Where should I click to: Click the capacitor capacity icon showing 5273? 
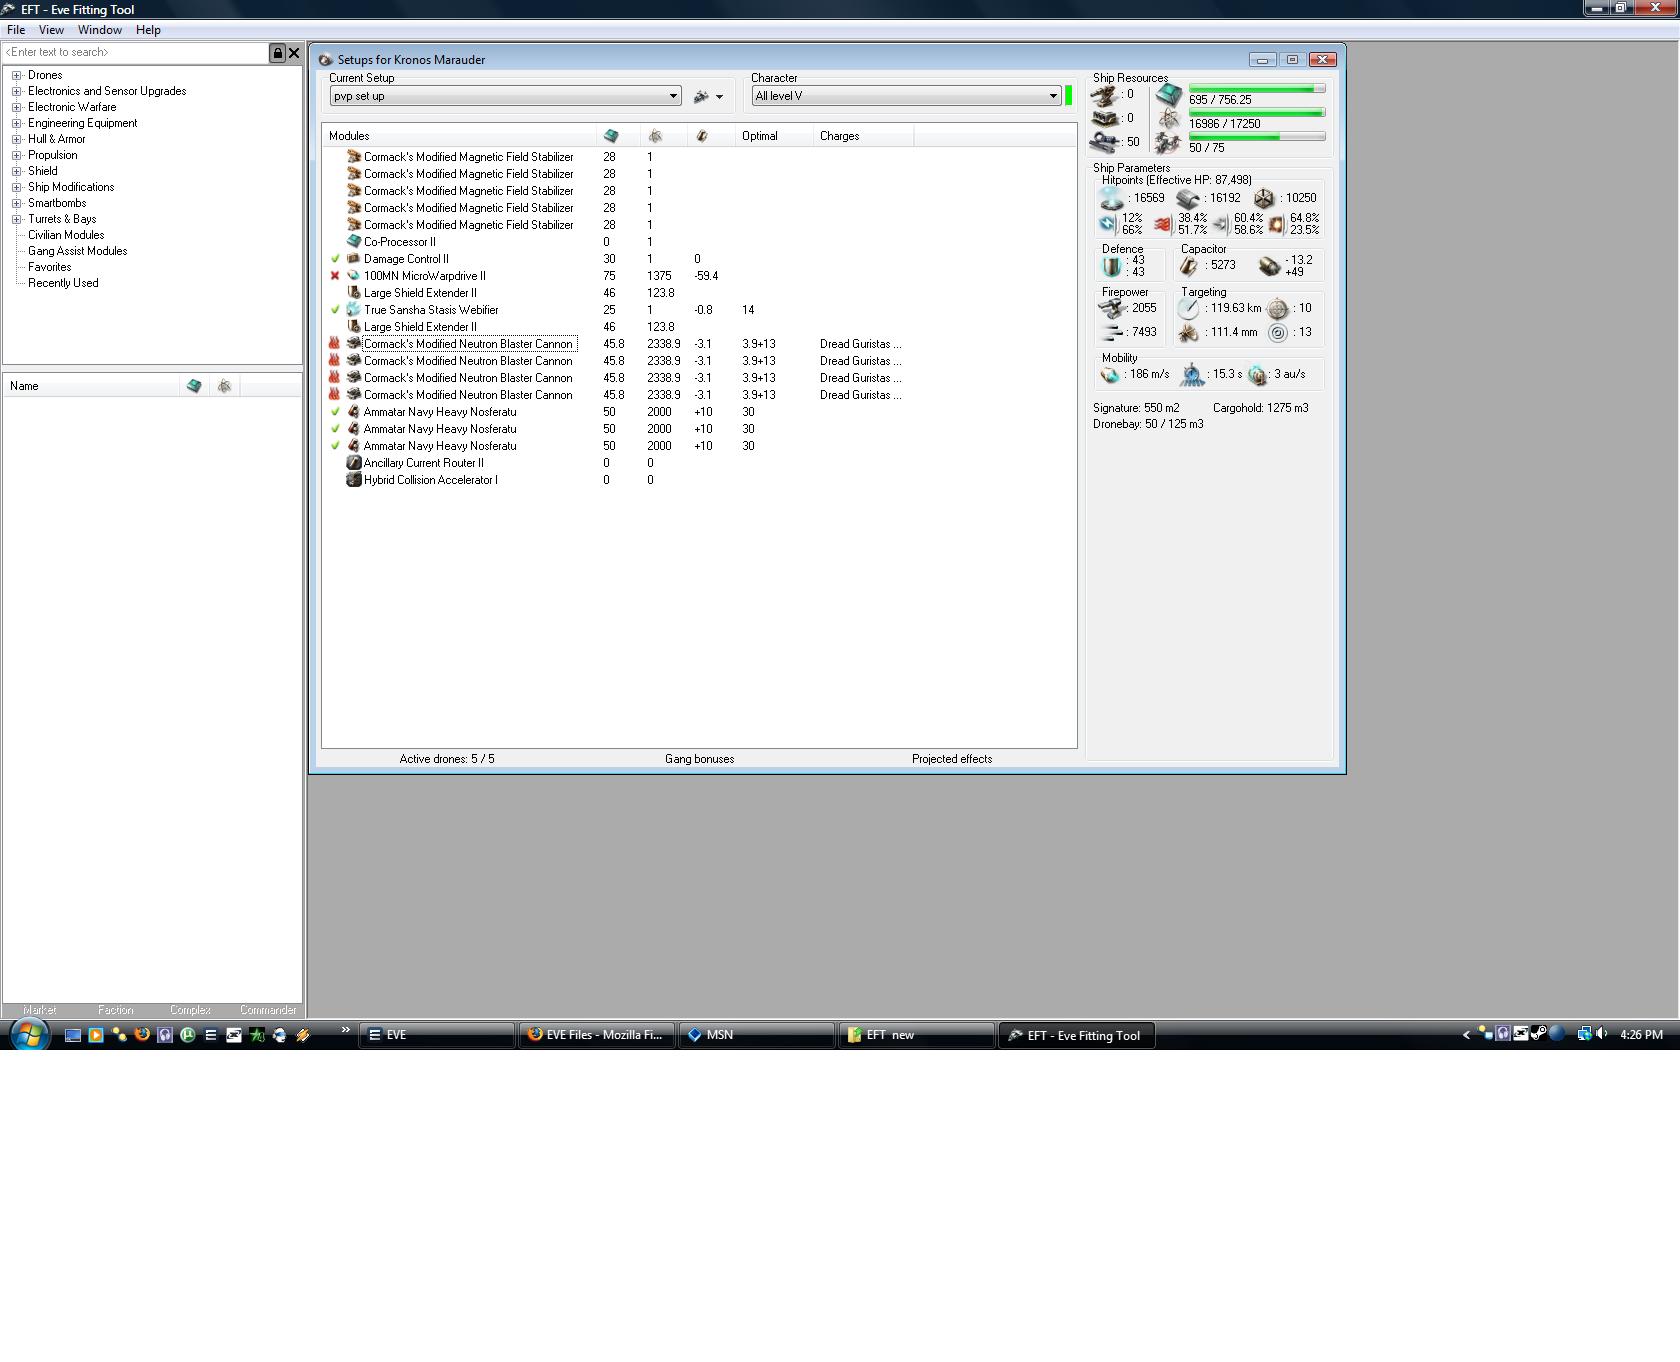click(x=1189, y=266)
